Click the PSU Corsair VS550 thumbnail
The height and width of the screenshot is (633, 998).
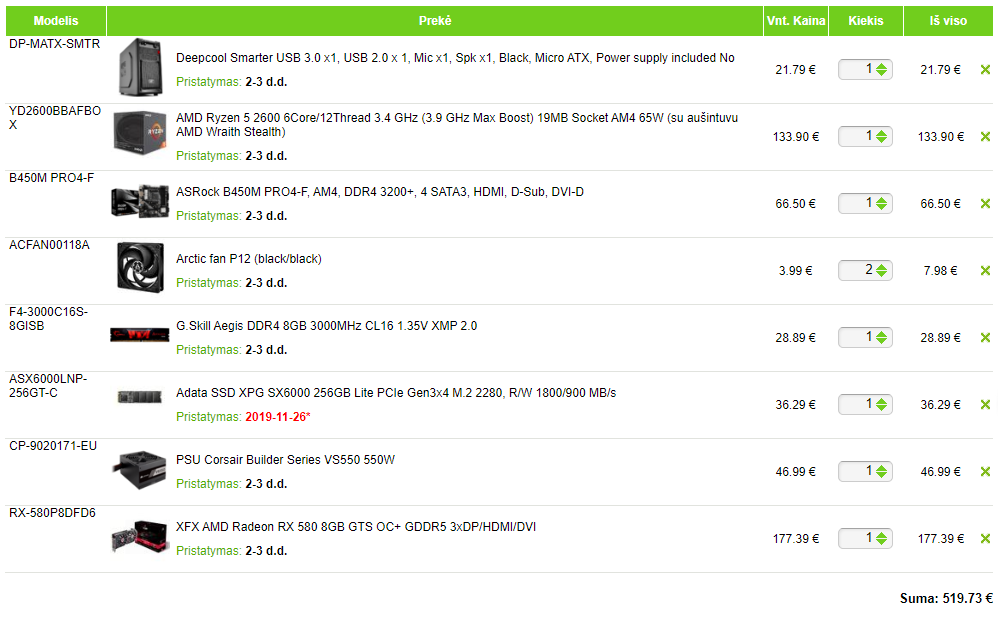tap(139, 470)
